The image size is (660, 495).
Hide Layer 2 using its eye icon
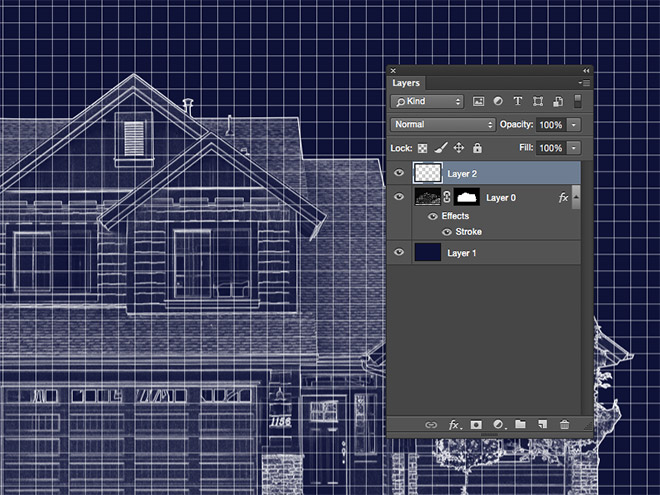pos(399,173)
